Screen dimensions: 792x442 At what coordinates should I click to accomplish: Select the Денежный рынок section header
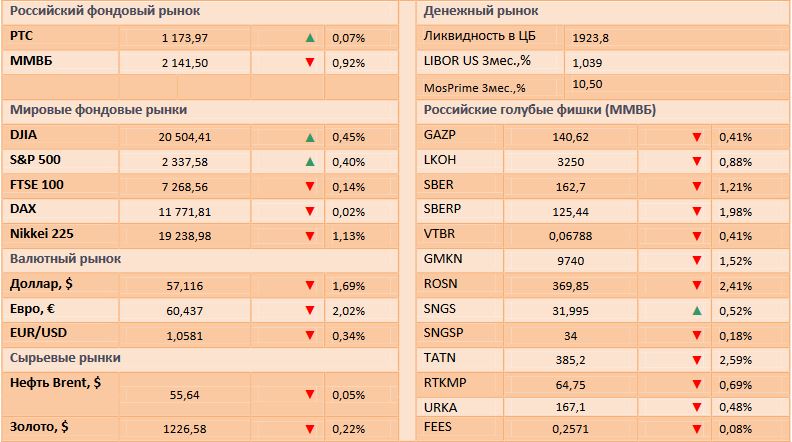tap(481, 11)
